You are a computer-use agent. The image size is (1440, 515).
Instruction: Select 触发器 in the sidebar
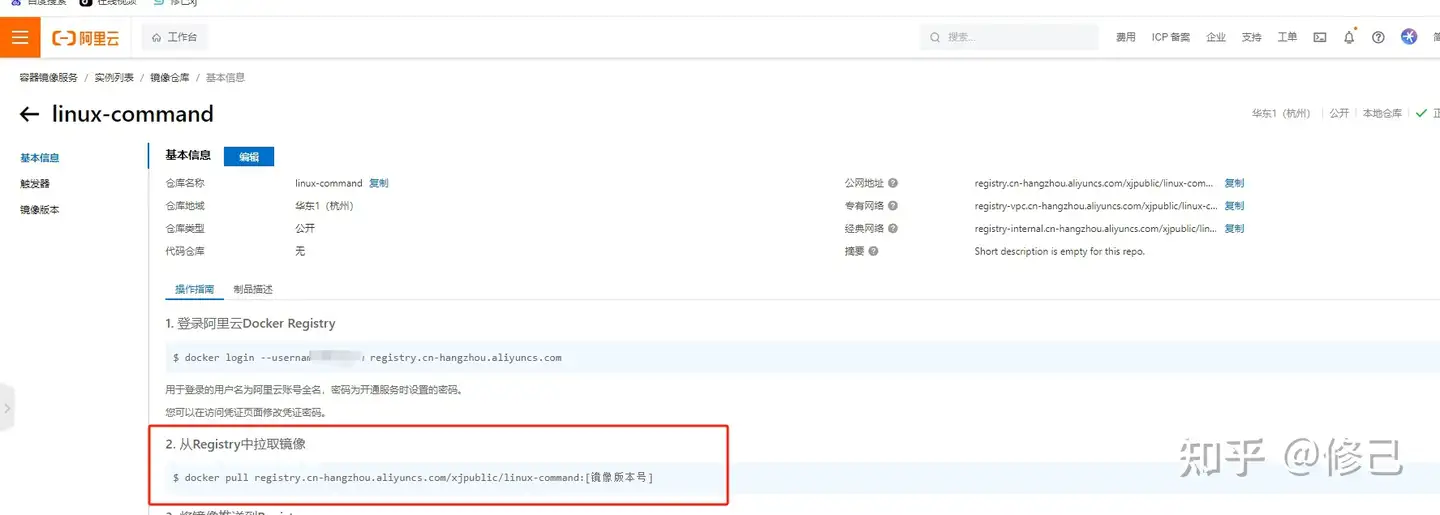(35, 184)
